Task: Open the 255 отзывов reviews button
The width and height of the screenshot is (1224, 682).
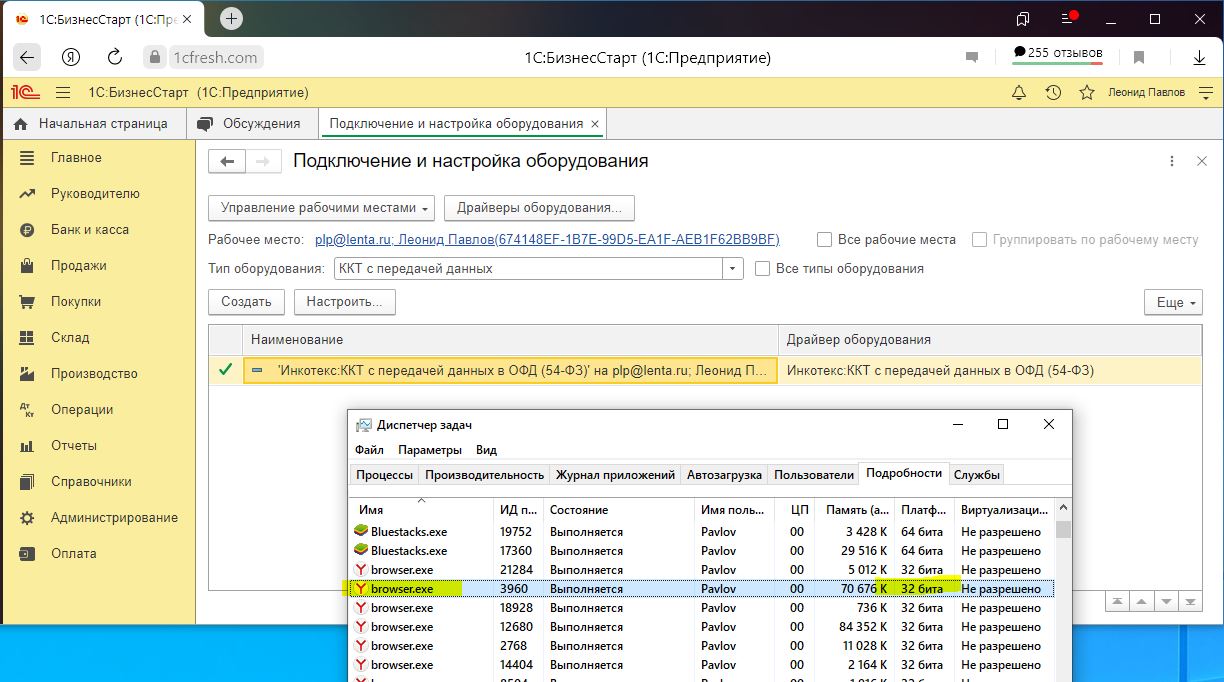Action: [x=1058, y=53]
